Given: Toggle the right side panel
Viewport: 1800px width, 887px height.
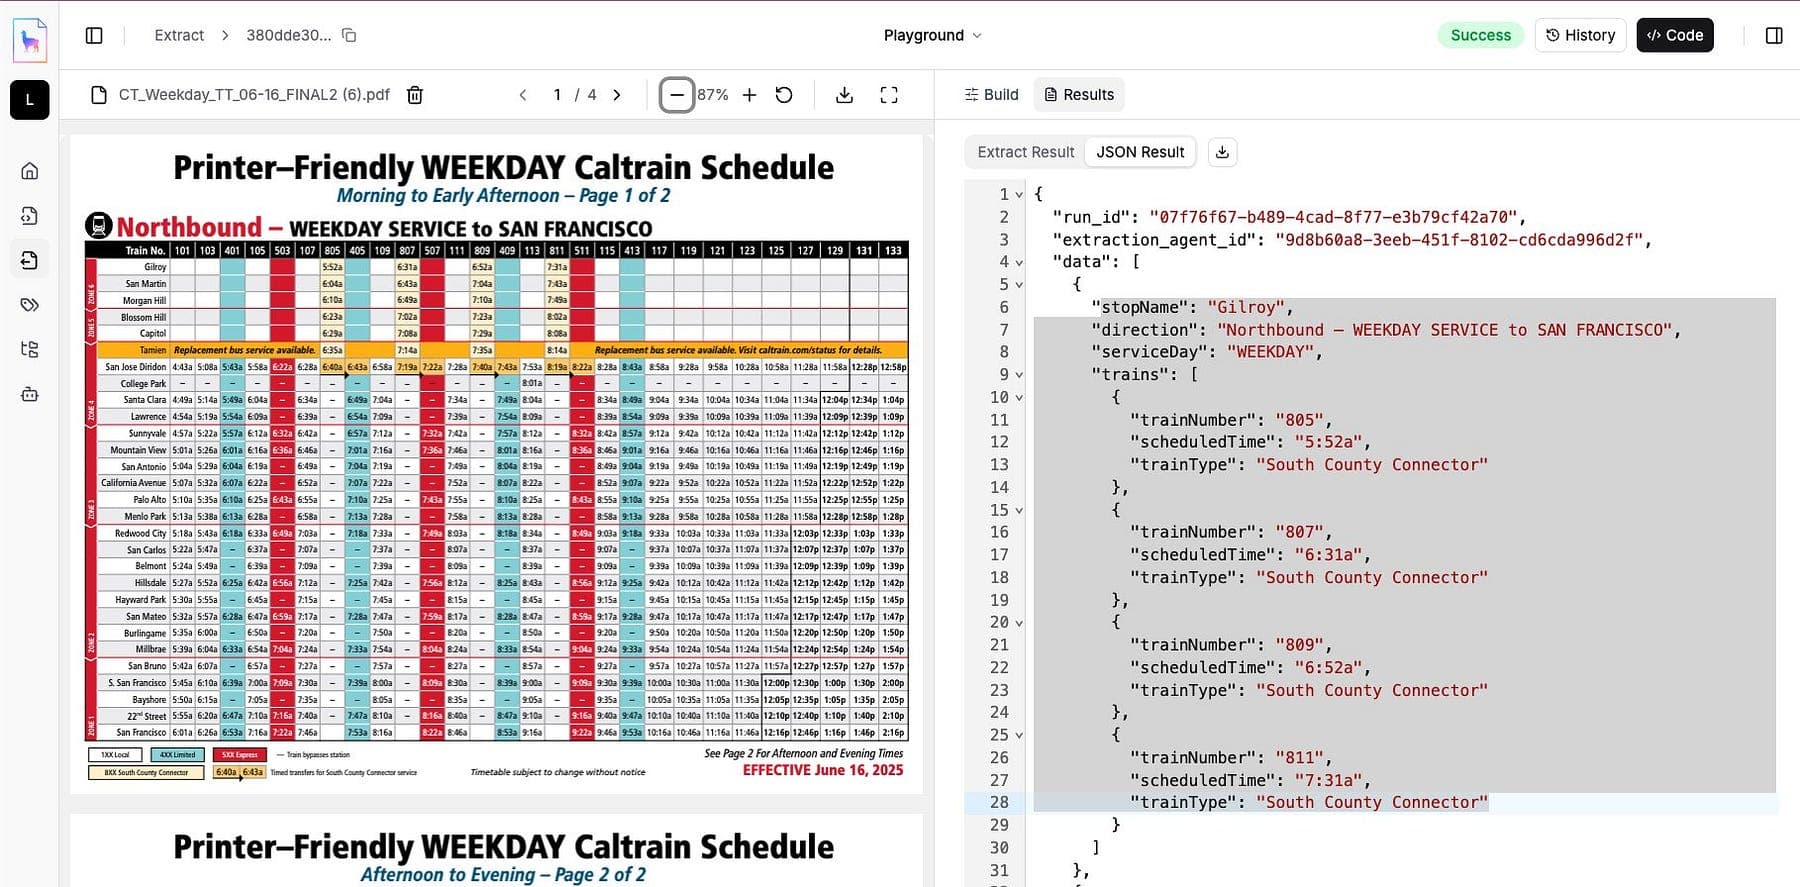Looking at the screenshot, I should coord(1774,35).
